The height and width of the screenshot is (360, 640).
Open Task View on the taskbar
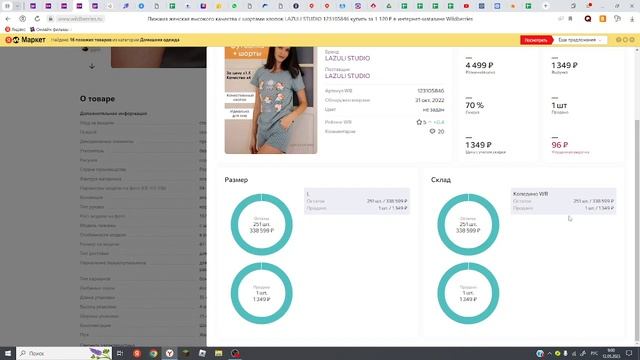click(x=120, y=353)
